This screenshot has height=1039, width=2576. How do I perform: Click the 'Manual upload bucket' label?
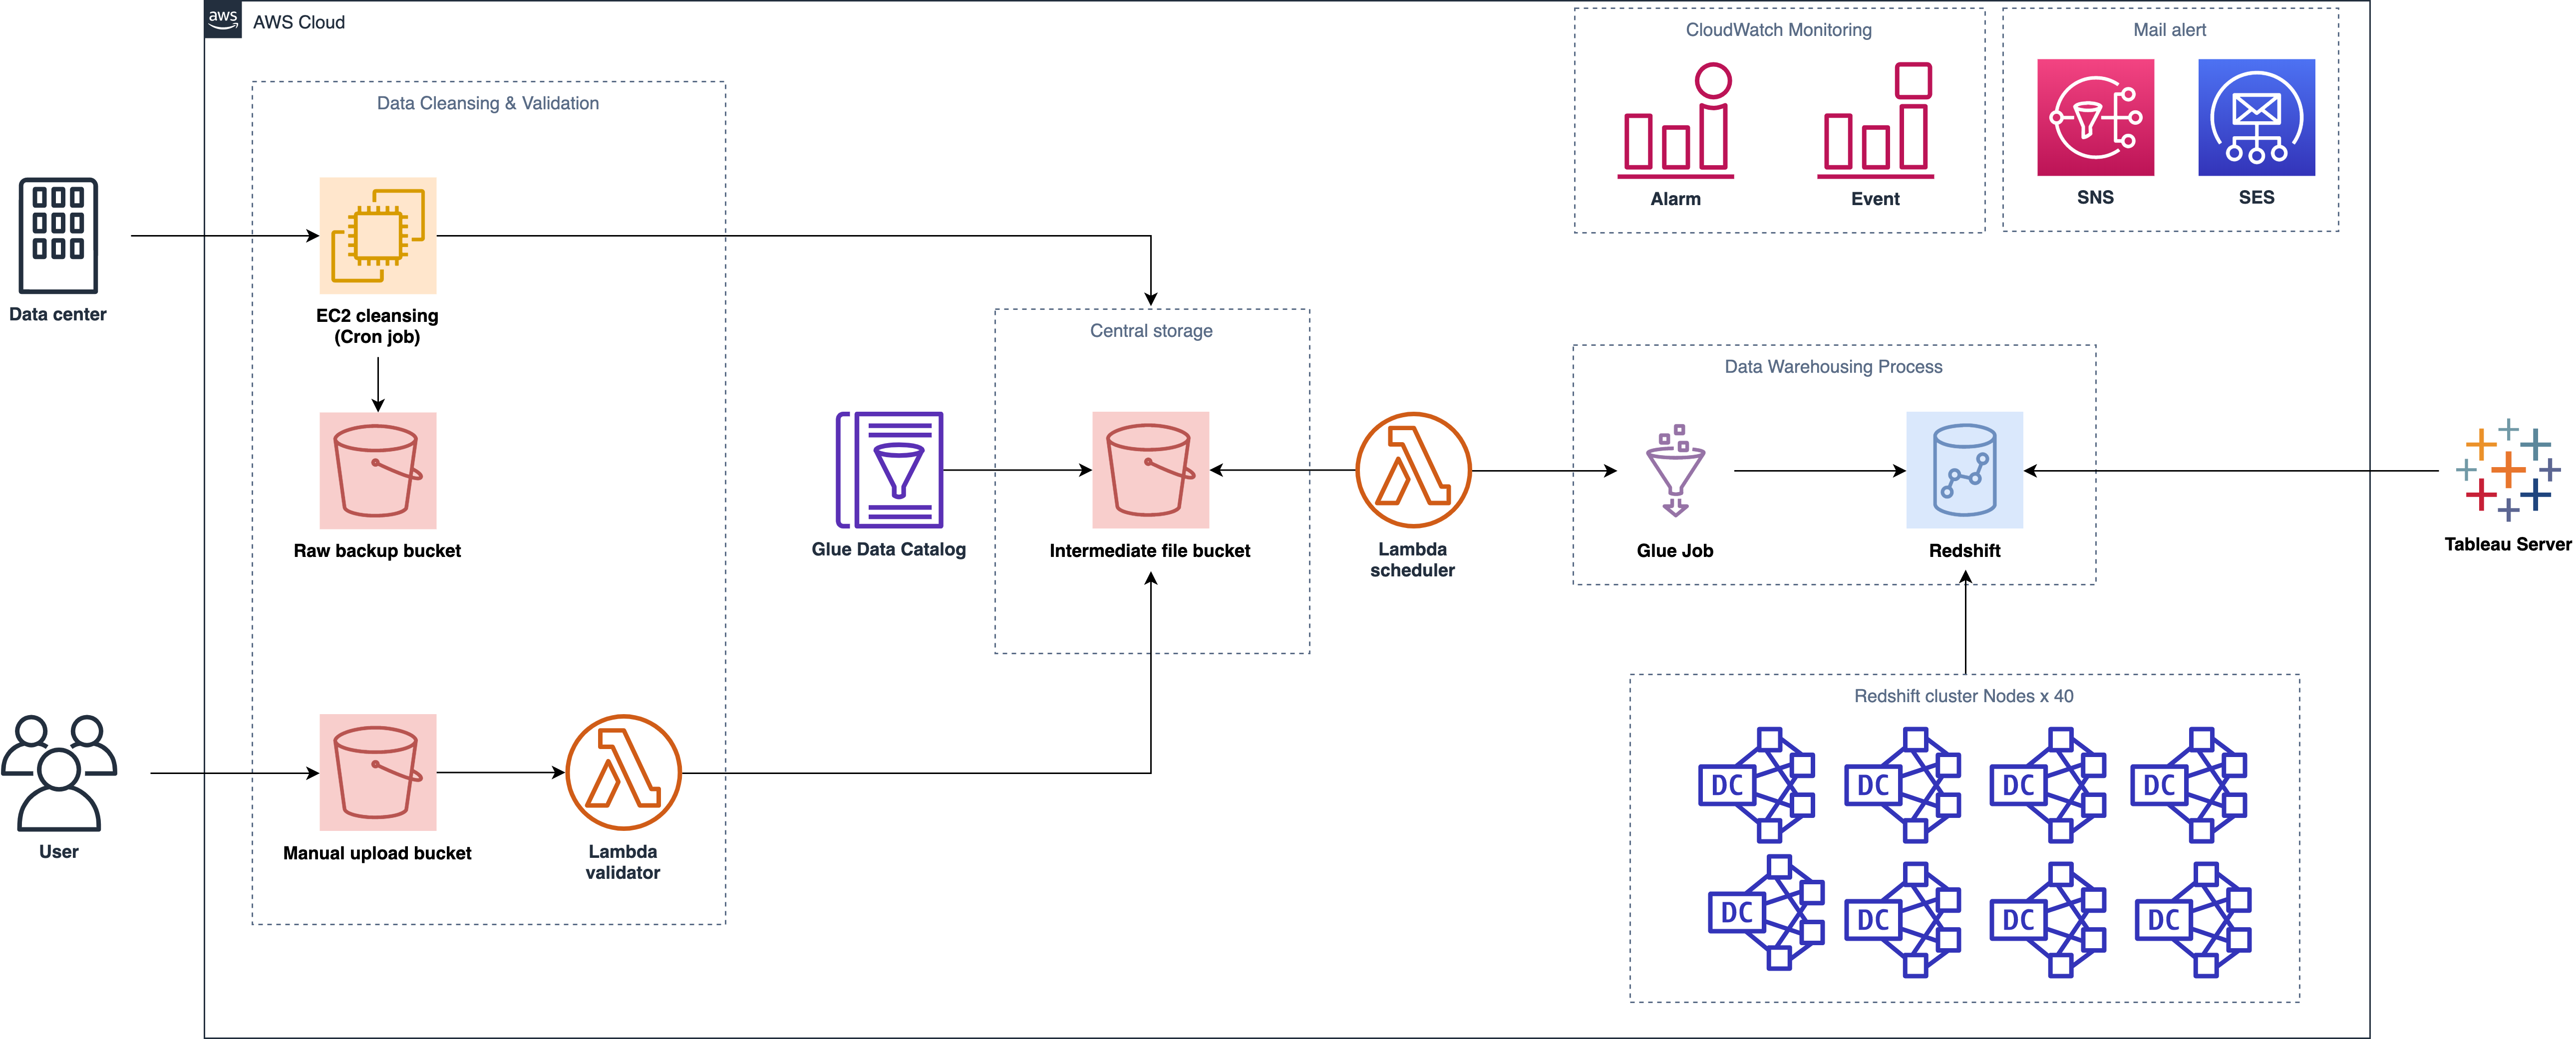point(377,853)
